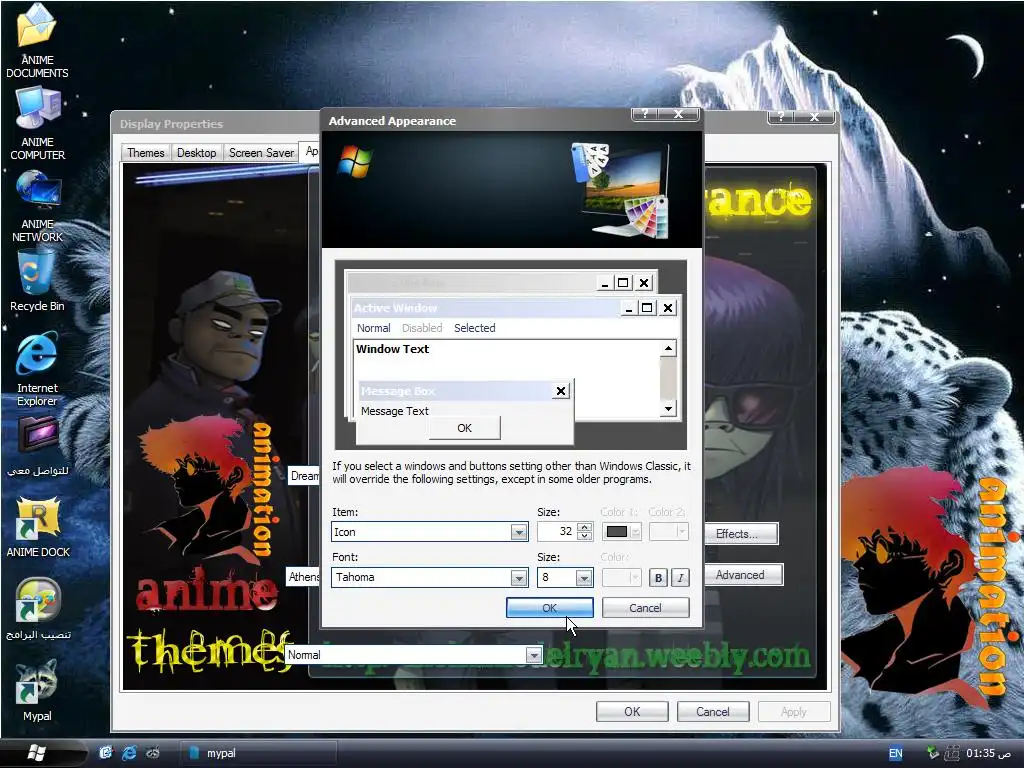Switch to Screen Saver tab in Display Properties
The height and width of the screenshot is (768, 1024).
(261, 153)
